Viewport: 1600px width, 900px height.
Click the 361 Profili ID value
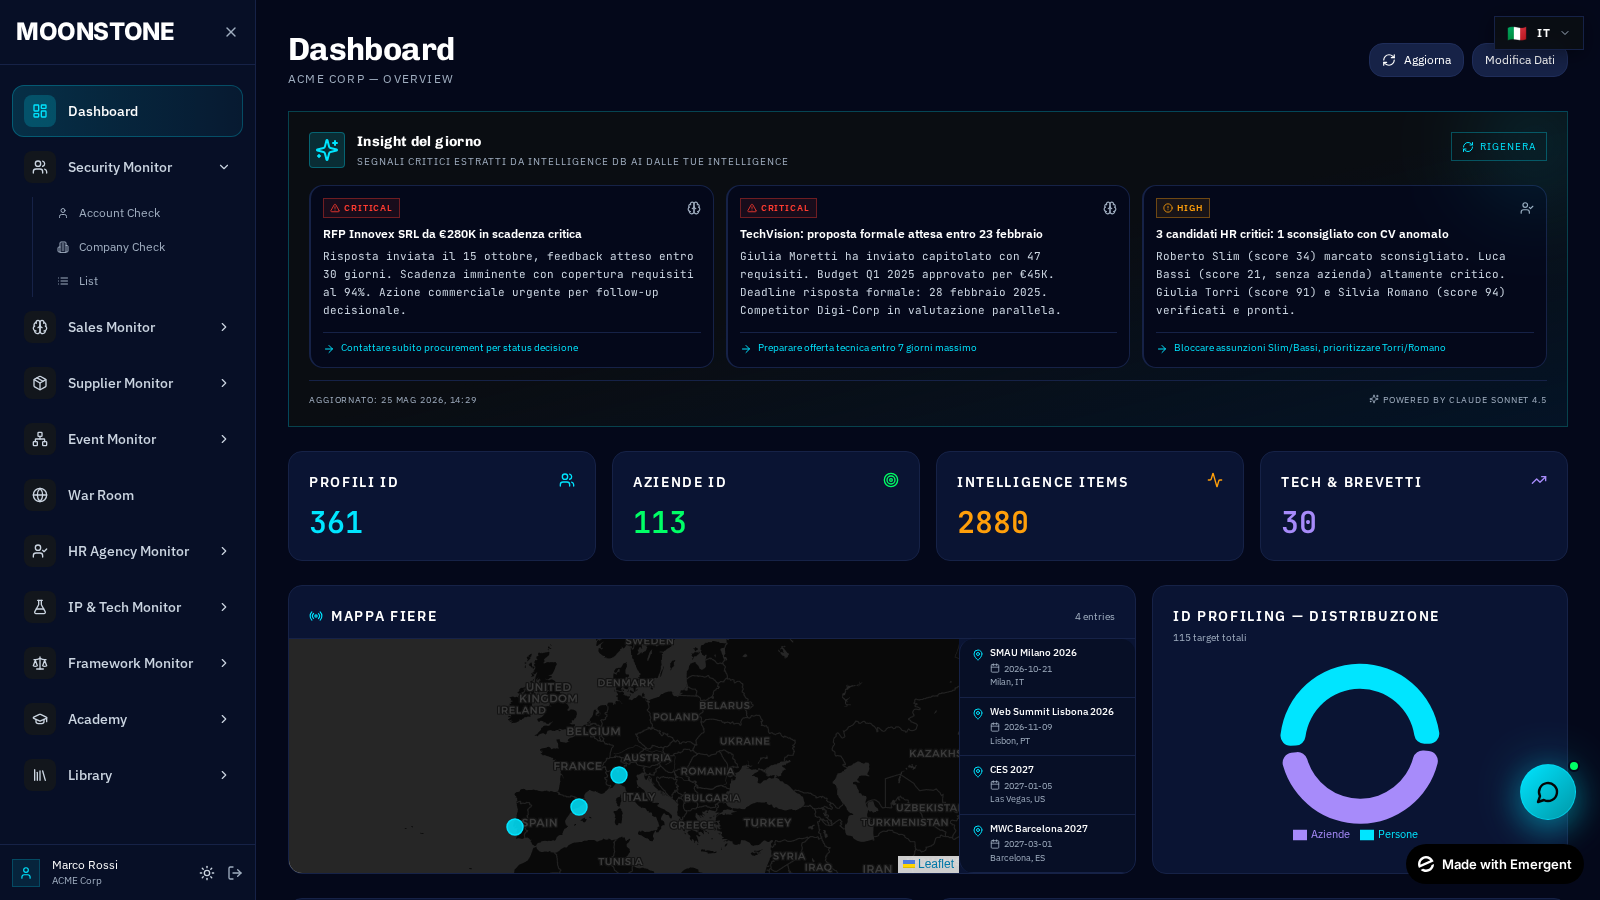coord(336,523)
